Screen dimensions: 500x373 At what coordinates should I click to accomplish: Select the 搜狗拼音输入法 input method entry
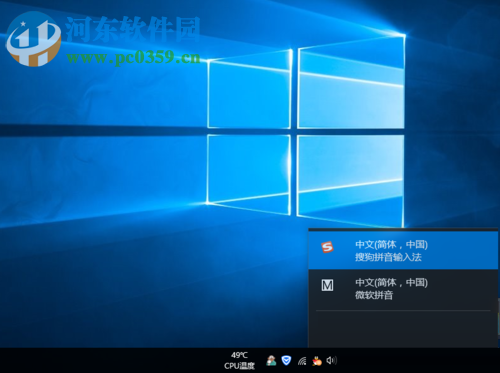point(403,250)
